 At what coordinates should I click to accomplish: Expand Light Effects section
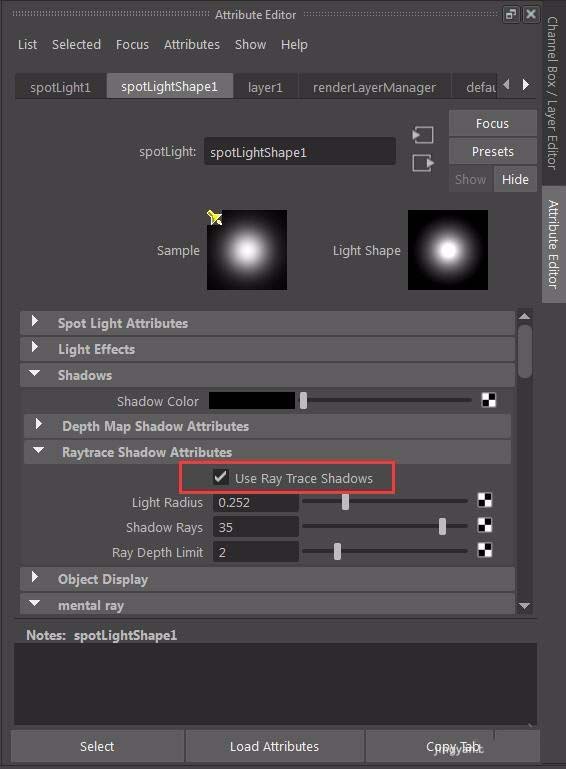click(34, 347)
